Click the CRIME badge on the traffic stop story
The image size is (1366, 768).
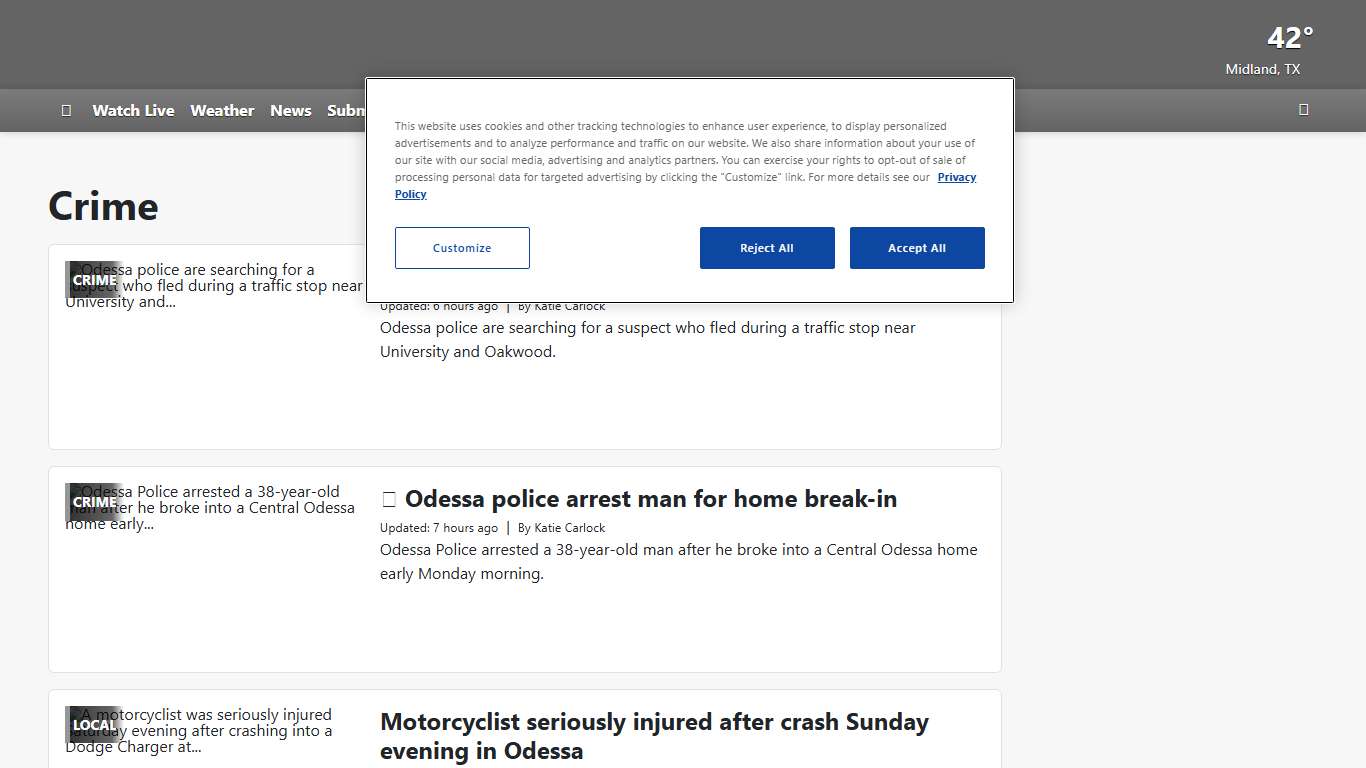pyautogui.click(x=93, y=280)
